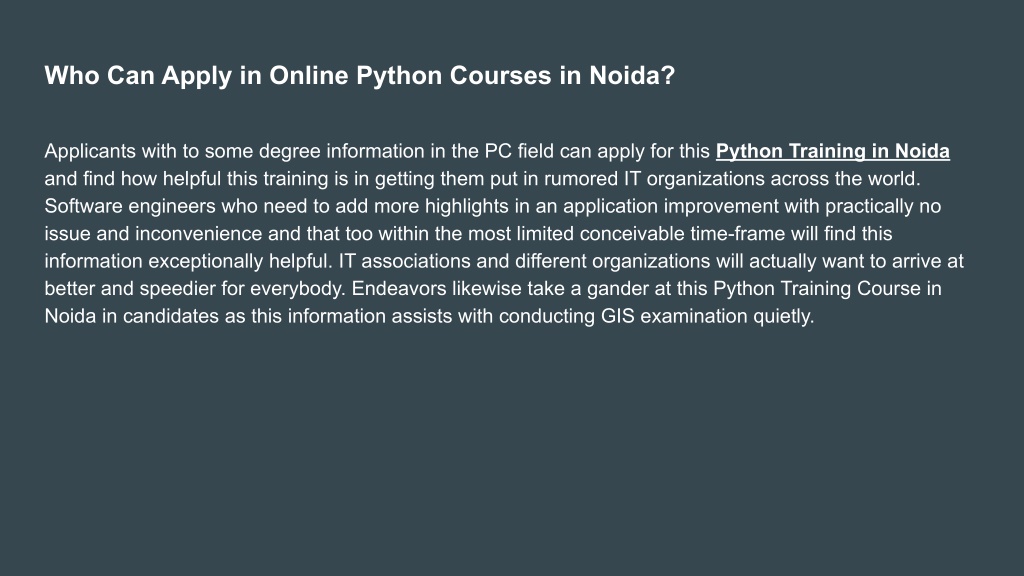Click the word "Noida?" in the heading

click(x=632, y=76)
